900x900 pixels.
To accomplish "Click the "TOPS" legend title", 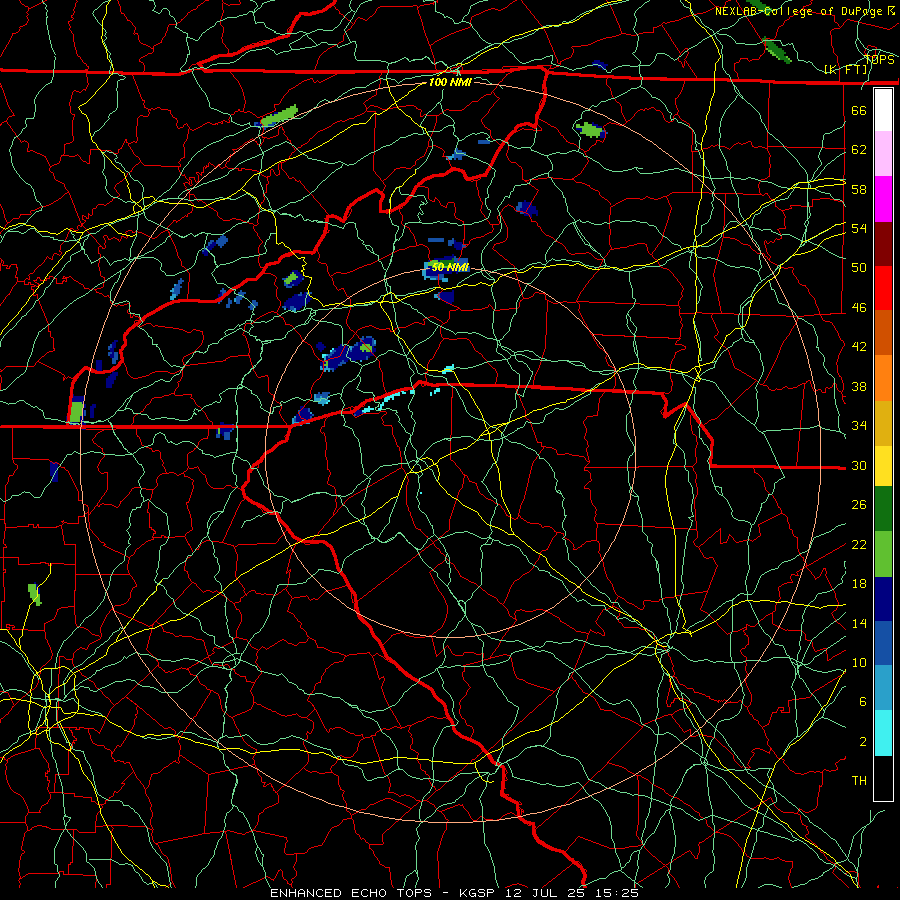I will (x=880, y=59).
